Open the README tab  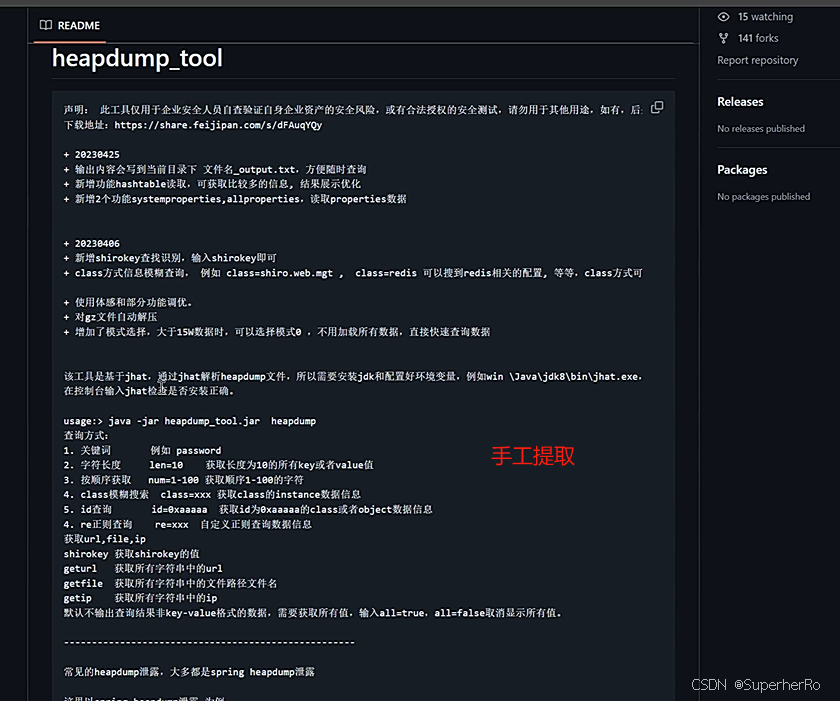tap(70, 25)
